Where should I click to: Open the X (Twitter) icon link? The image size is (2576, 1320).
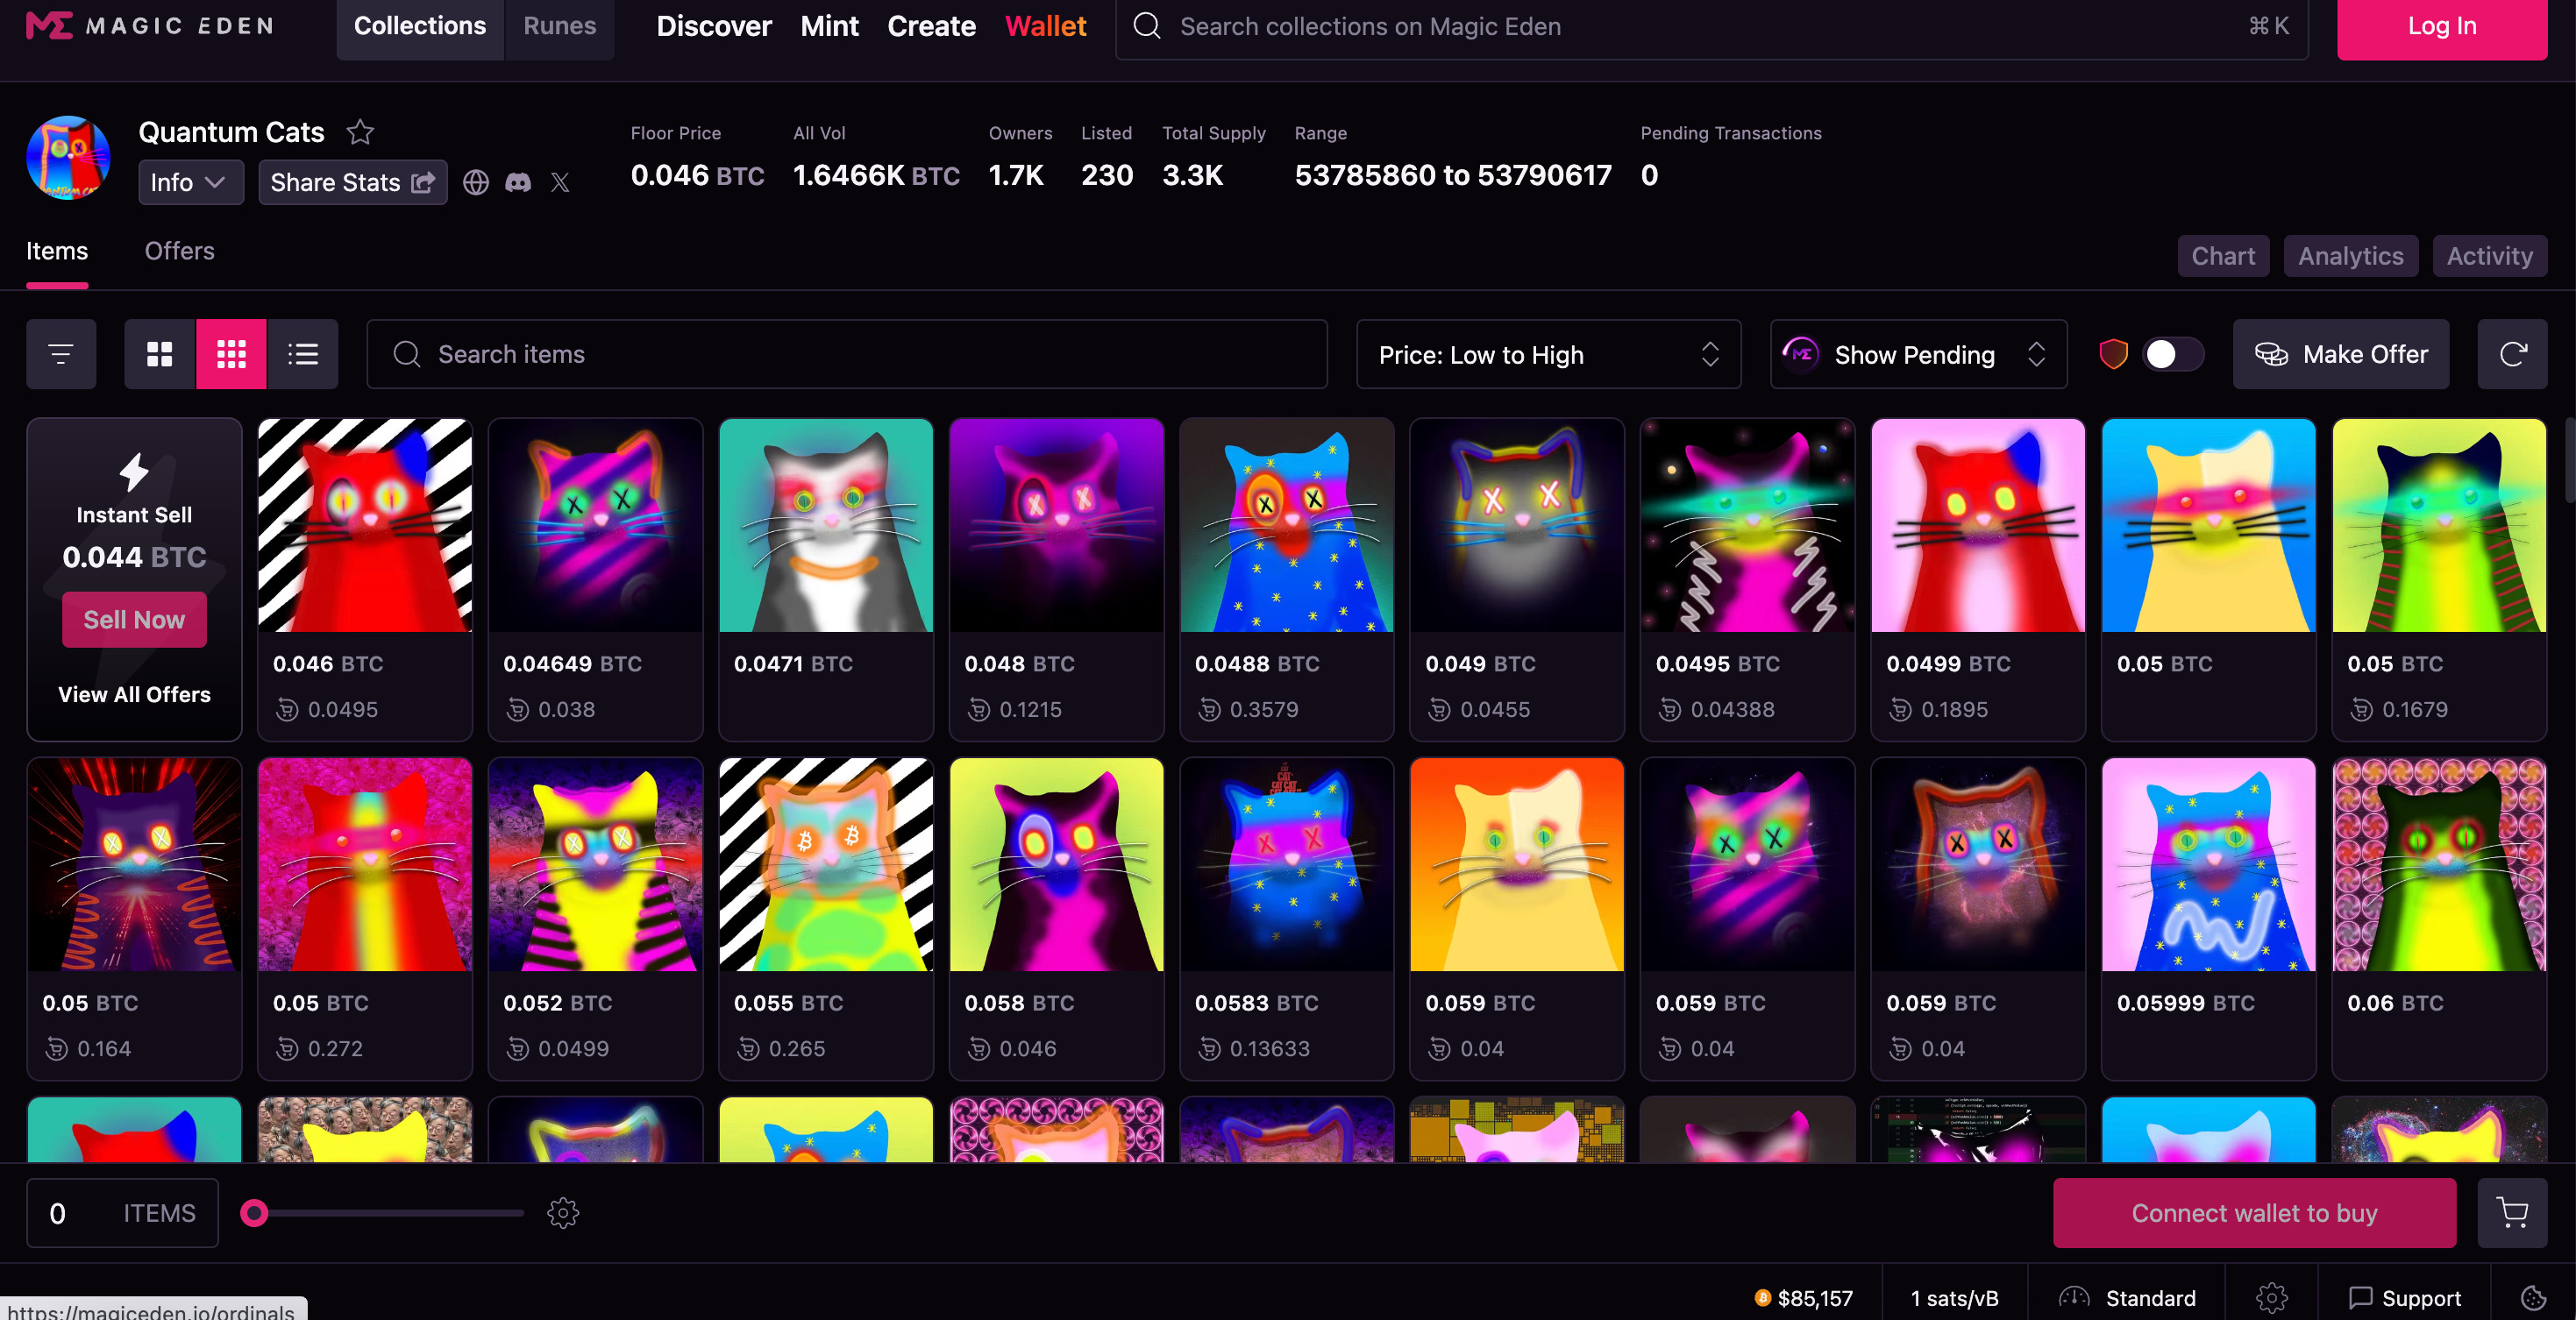pyautogui.click(x=560, y=182)
